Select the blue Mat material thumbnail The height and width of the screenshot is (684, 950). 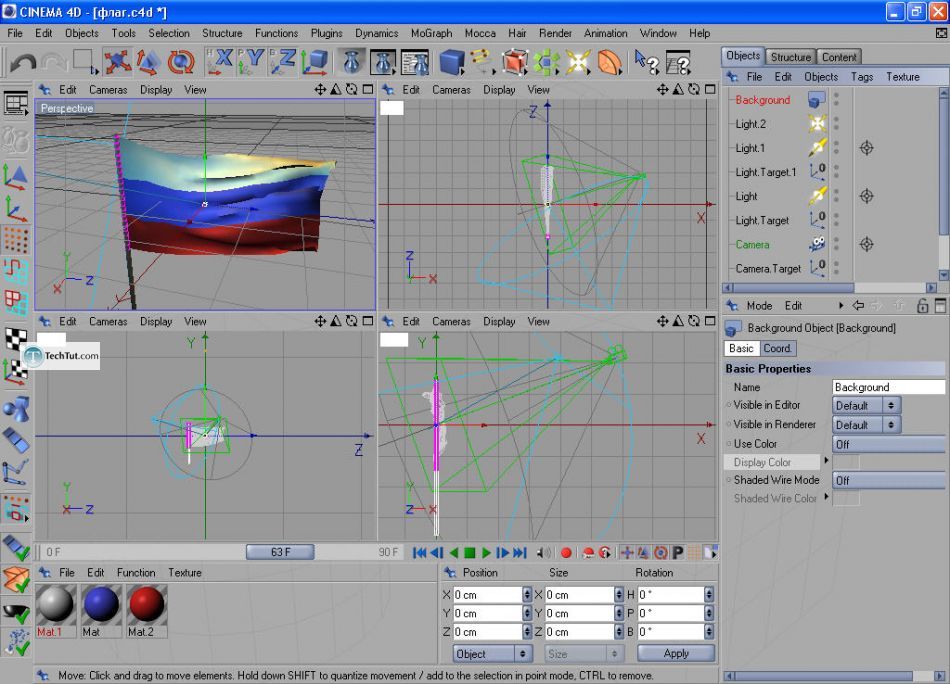point(101,605)
